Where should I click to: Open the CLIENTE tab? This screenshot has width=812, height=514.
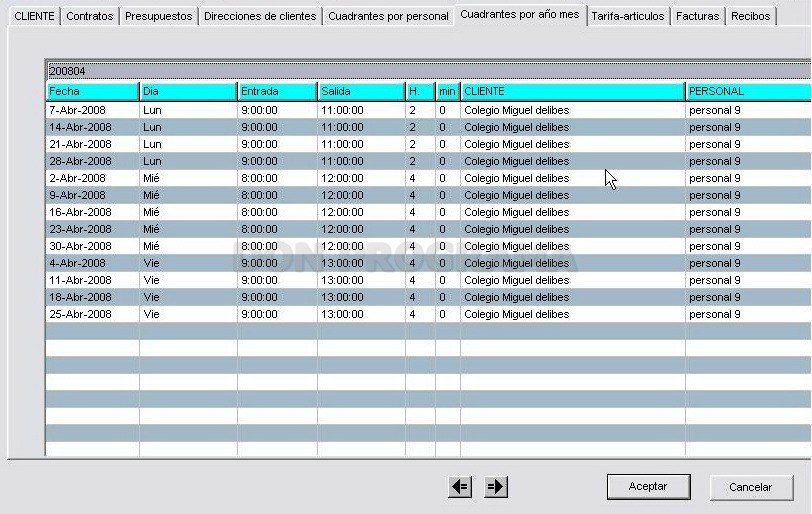click(34, 16)
